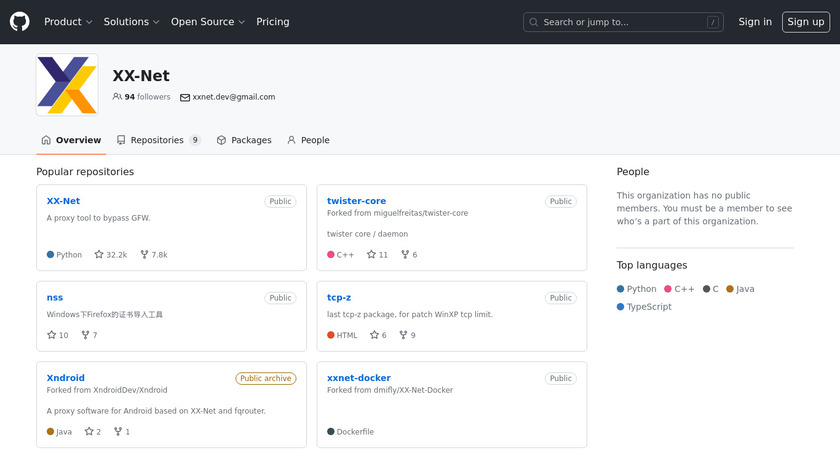Filter by Python in Top languages
This screenshot has height=472, width=840.
click(x=637, y=289)
